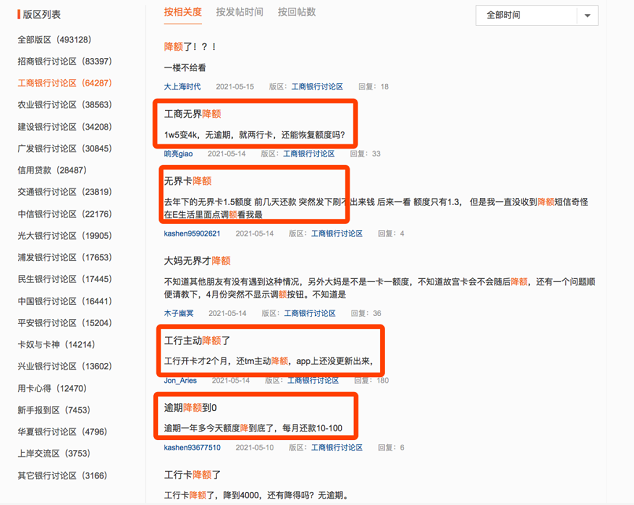View profile of author kashen95902621
The height and width of the screenshot is (505, 634).
click(x=192, y=234)
